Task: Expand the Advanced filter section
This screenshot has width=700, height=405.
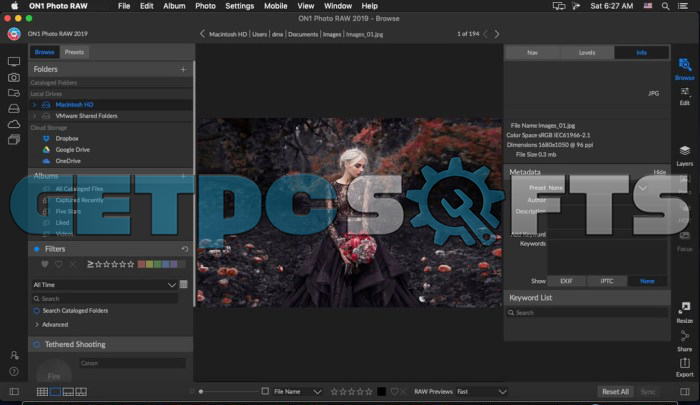Action: [x=37, y=325]
